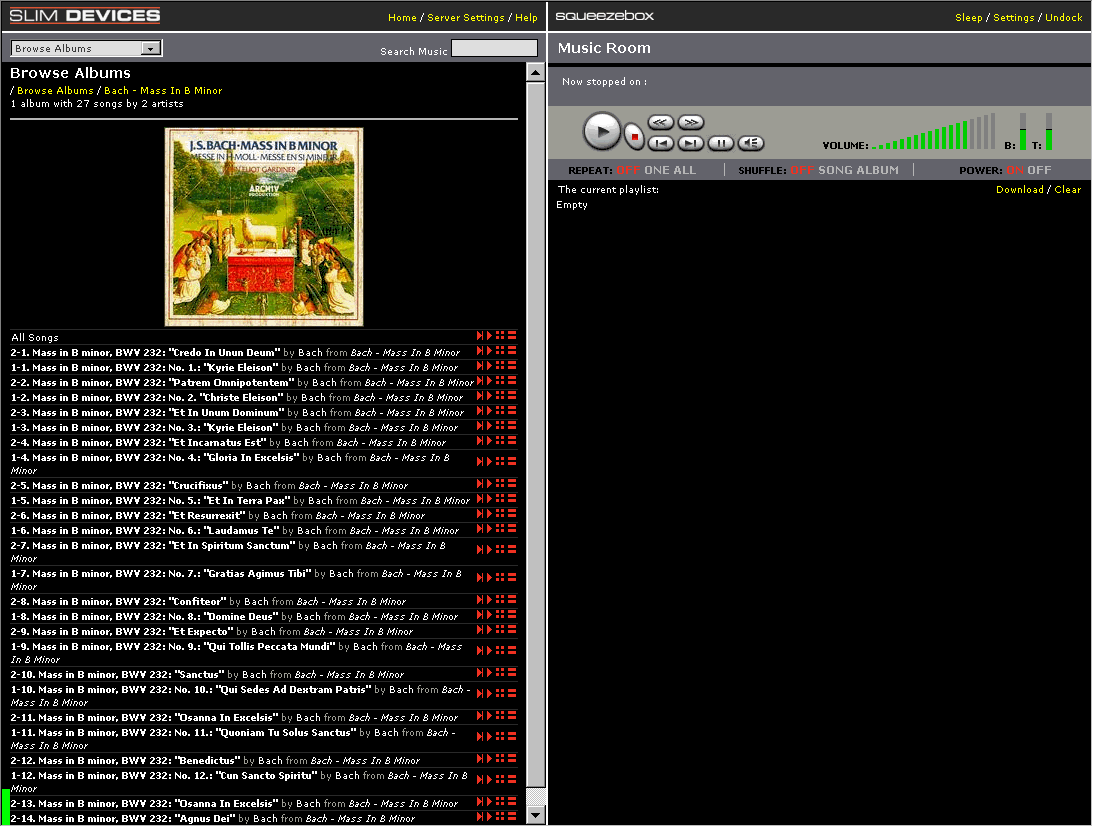
Task: Mute audio using the speaker button
Action: pyautogui.click(x=751, y=143)
